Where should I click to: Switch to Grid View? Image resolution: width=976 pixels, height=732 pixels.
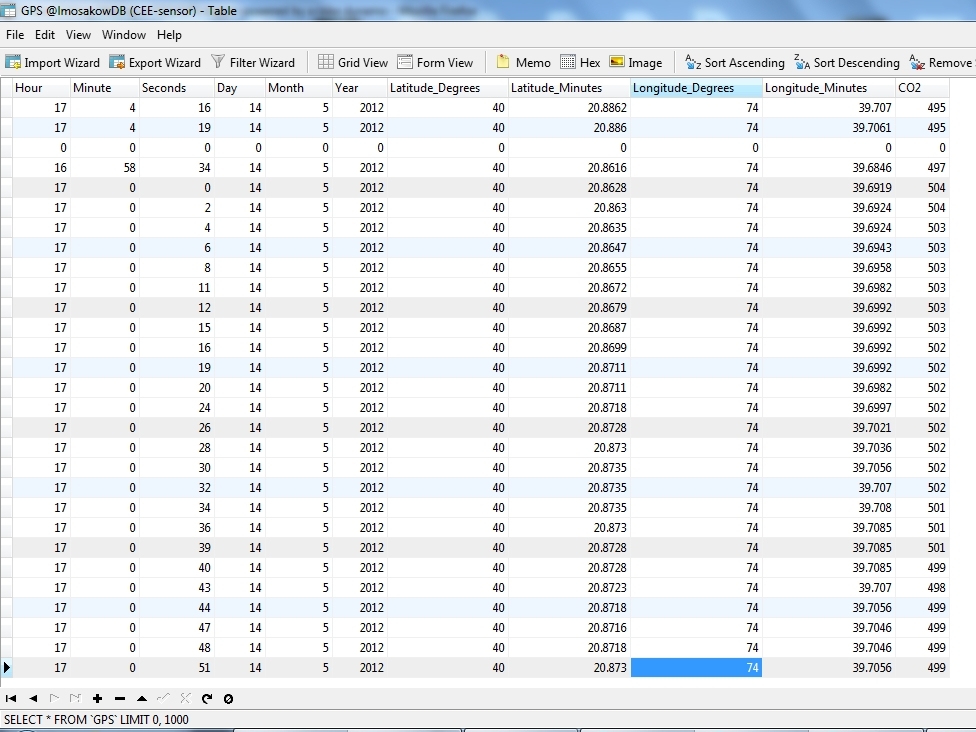tap(353, 62)
